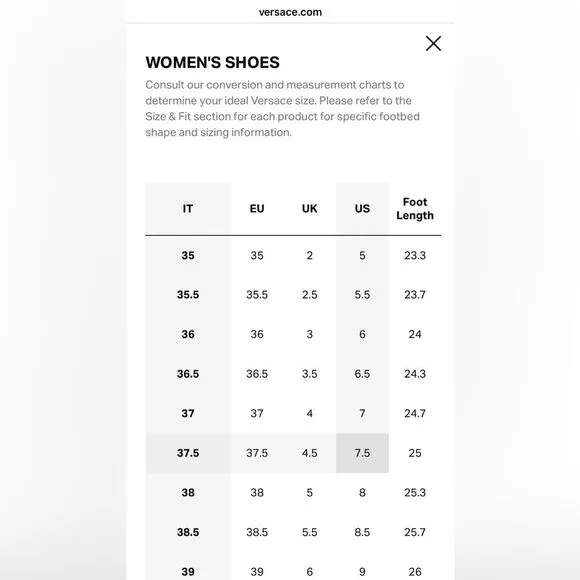Select the IT size 35.5 row label
580x580 pixels.
188,295
